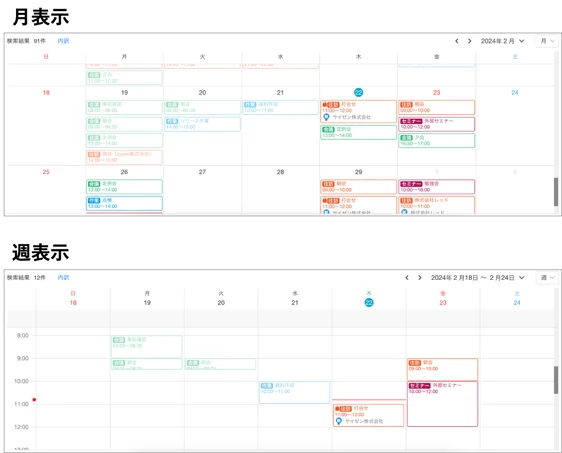Open blue 13:00 work event on Feb 26
Screen dimensions: 562x453
point(124,203)
